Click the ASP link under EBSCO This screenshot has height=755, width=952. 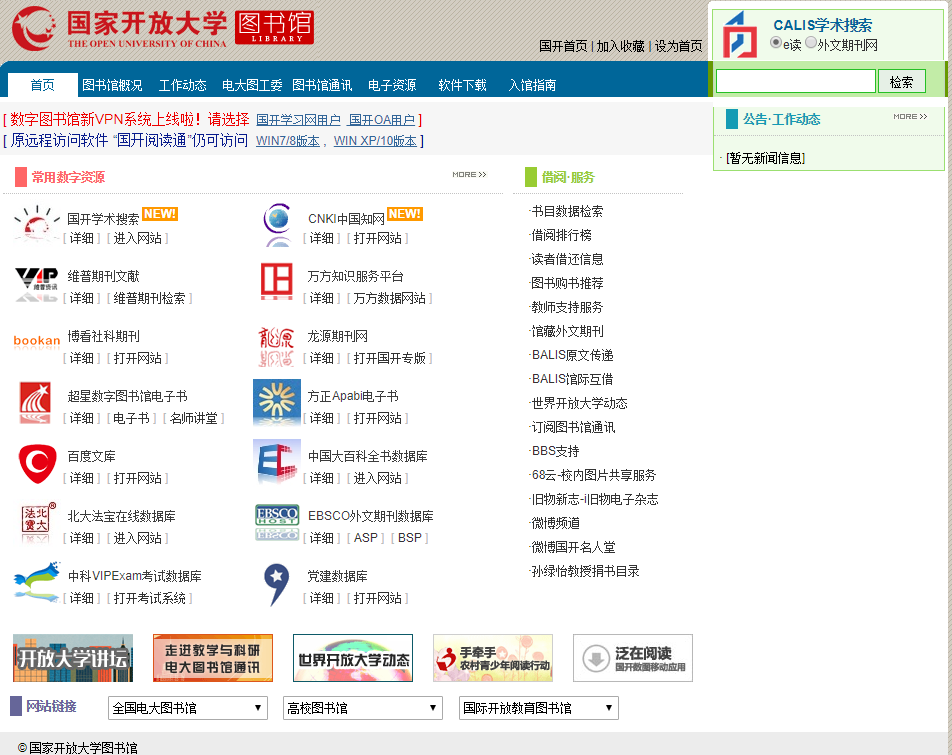tap(366, 538)
